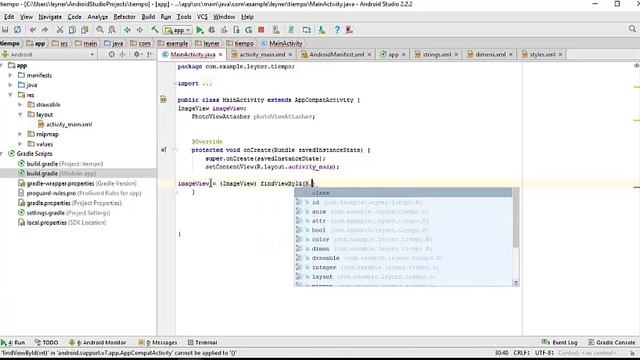Click the Synchronize icon in toolbar
The height and width of the screenshot is (360, 640).
(17, 30)
